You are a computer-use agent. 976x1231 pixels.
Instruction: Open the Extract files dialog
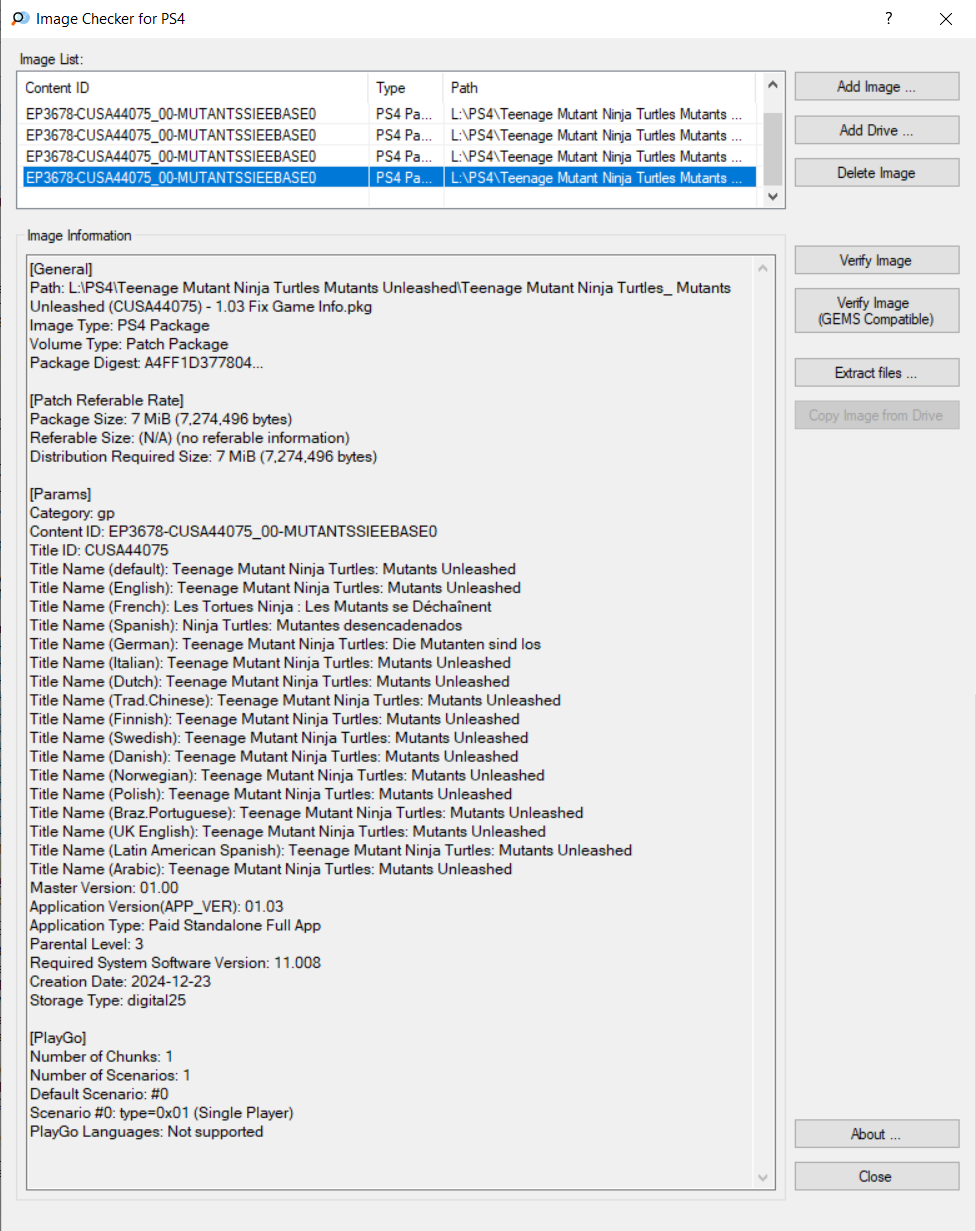pyautogui.click(x=877, y=373)
